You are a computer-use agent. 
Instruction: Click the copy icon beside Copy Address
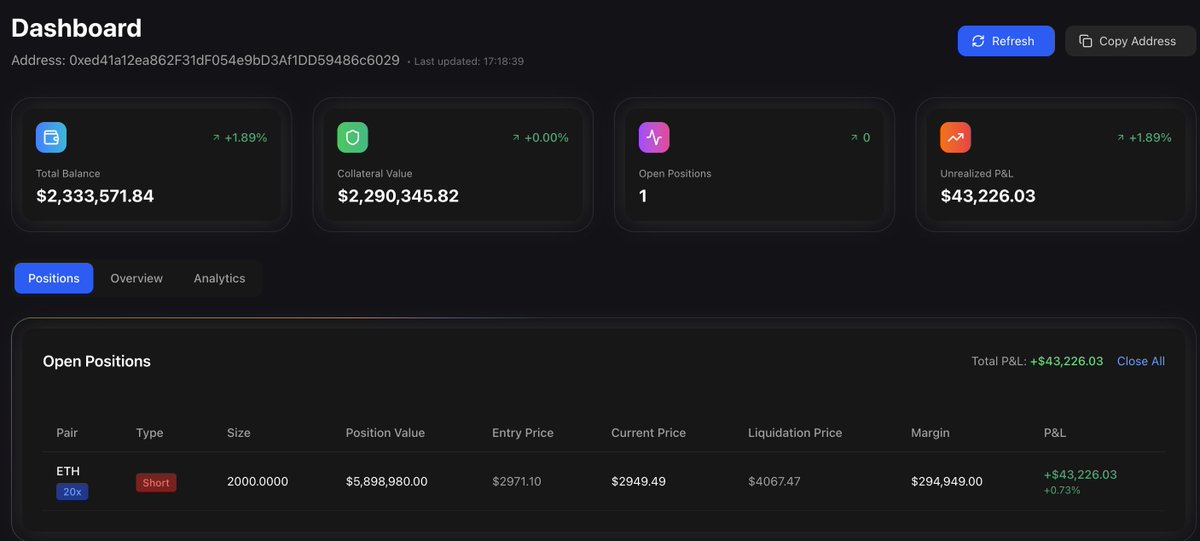pos(1085,41)
